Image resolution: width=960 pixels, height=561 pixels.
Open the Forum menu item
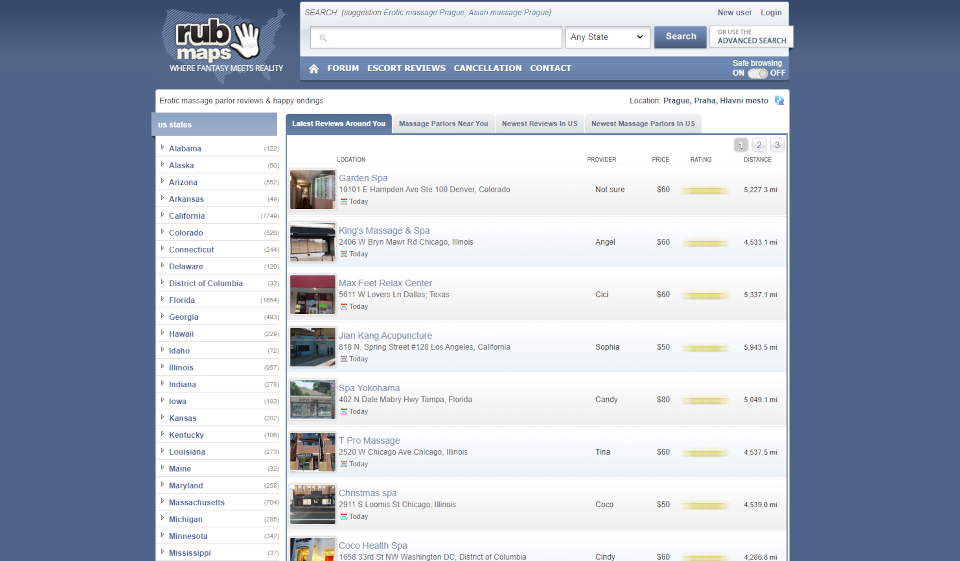pyautogui.click(x=343, y=68)
